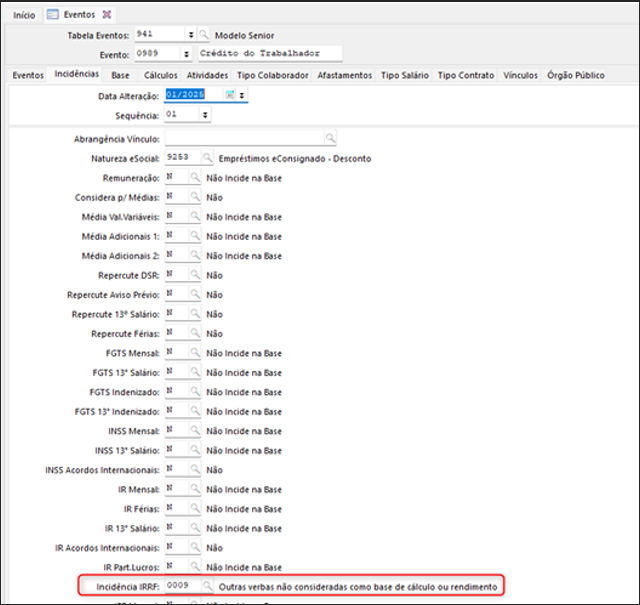Click Sequência field showing 01
This screenshot has height=605, width=640.
pyautogui.click(x=182, y=114)
